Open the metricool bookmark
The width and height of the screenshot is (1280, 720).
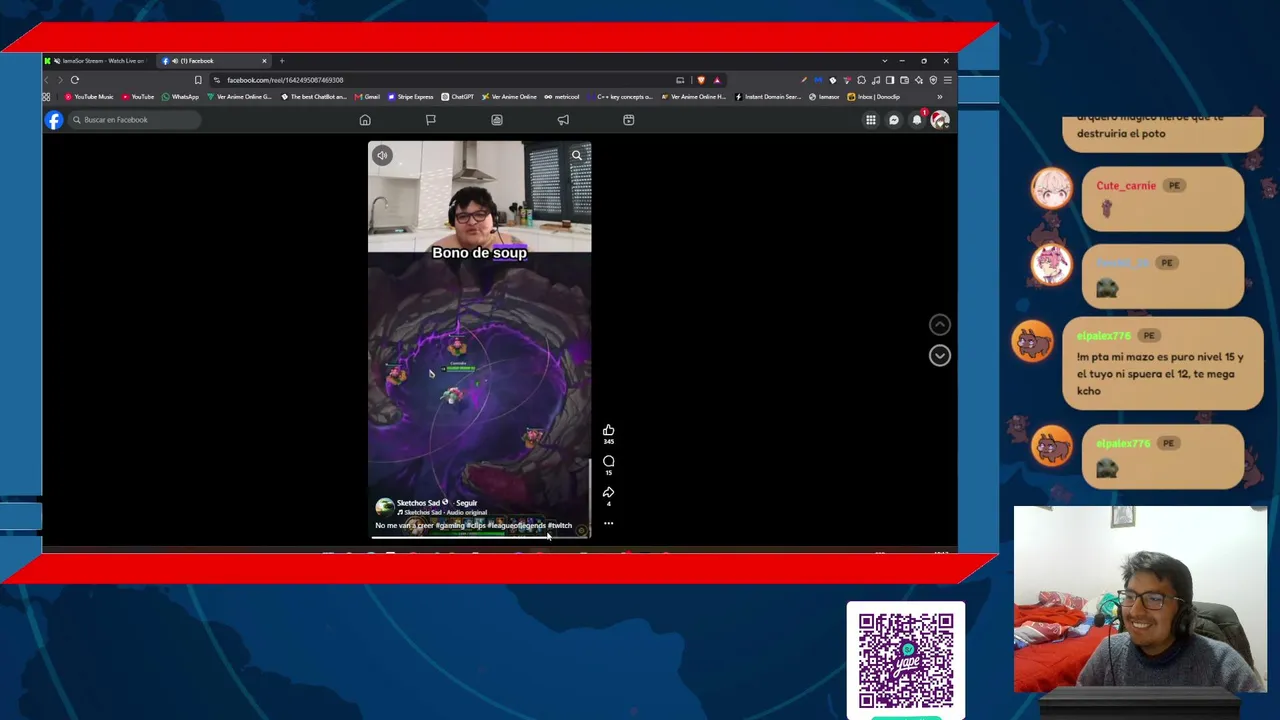(x=562, y=97)
